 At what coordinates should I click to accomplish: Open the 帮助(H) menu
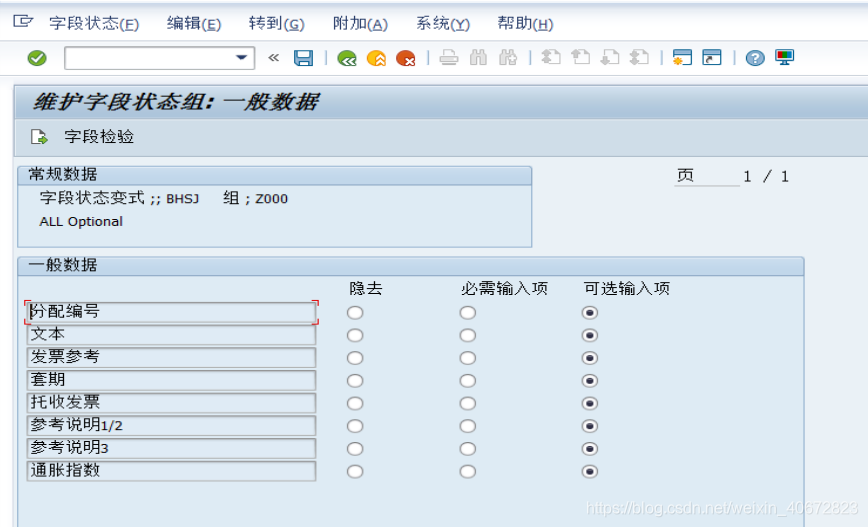click(525, 23)
